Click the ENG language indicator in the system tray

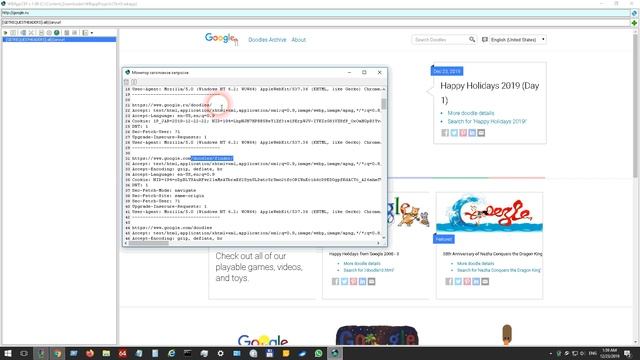point(593,353)
